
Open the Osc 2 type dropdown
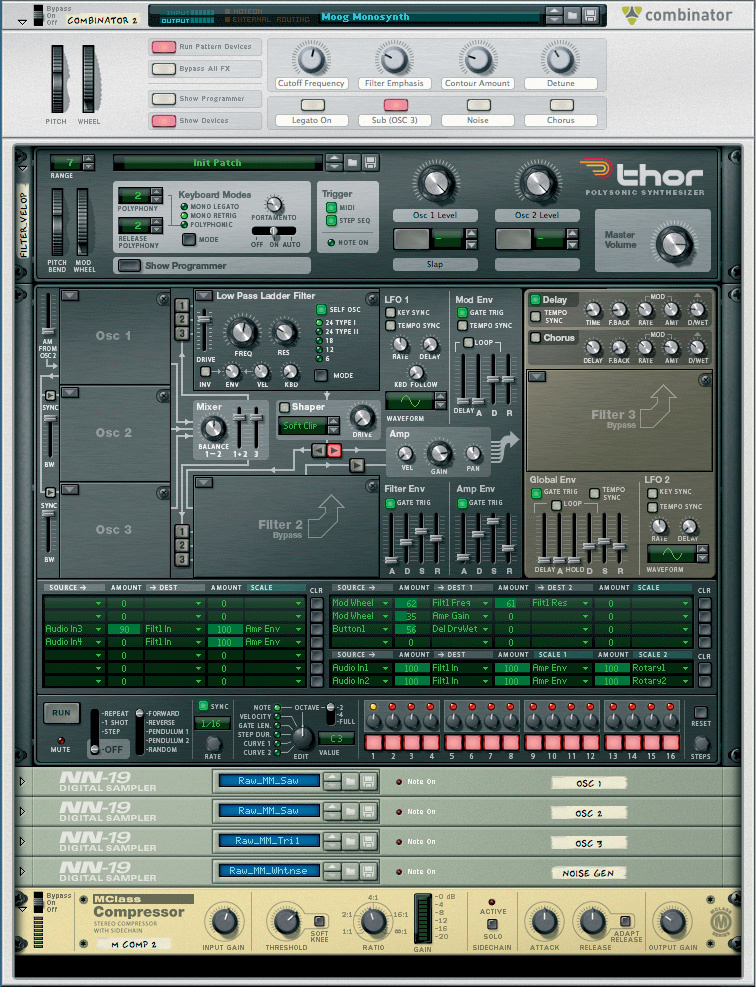[x=70, y=392]
